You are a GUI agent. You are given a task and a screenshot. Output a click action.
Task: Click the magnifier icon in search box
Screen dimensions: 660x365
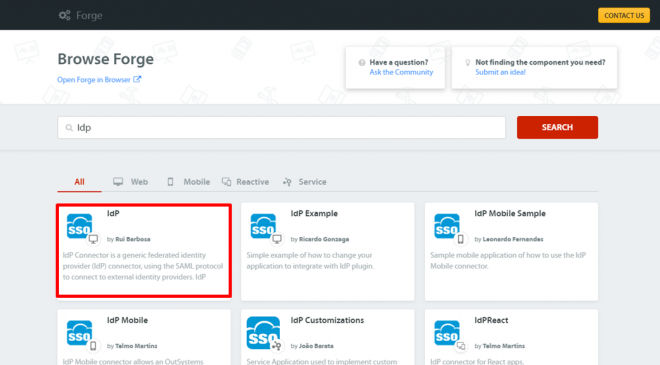point(69,128)
